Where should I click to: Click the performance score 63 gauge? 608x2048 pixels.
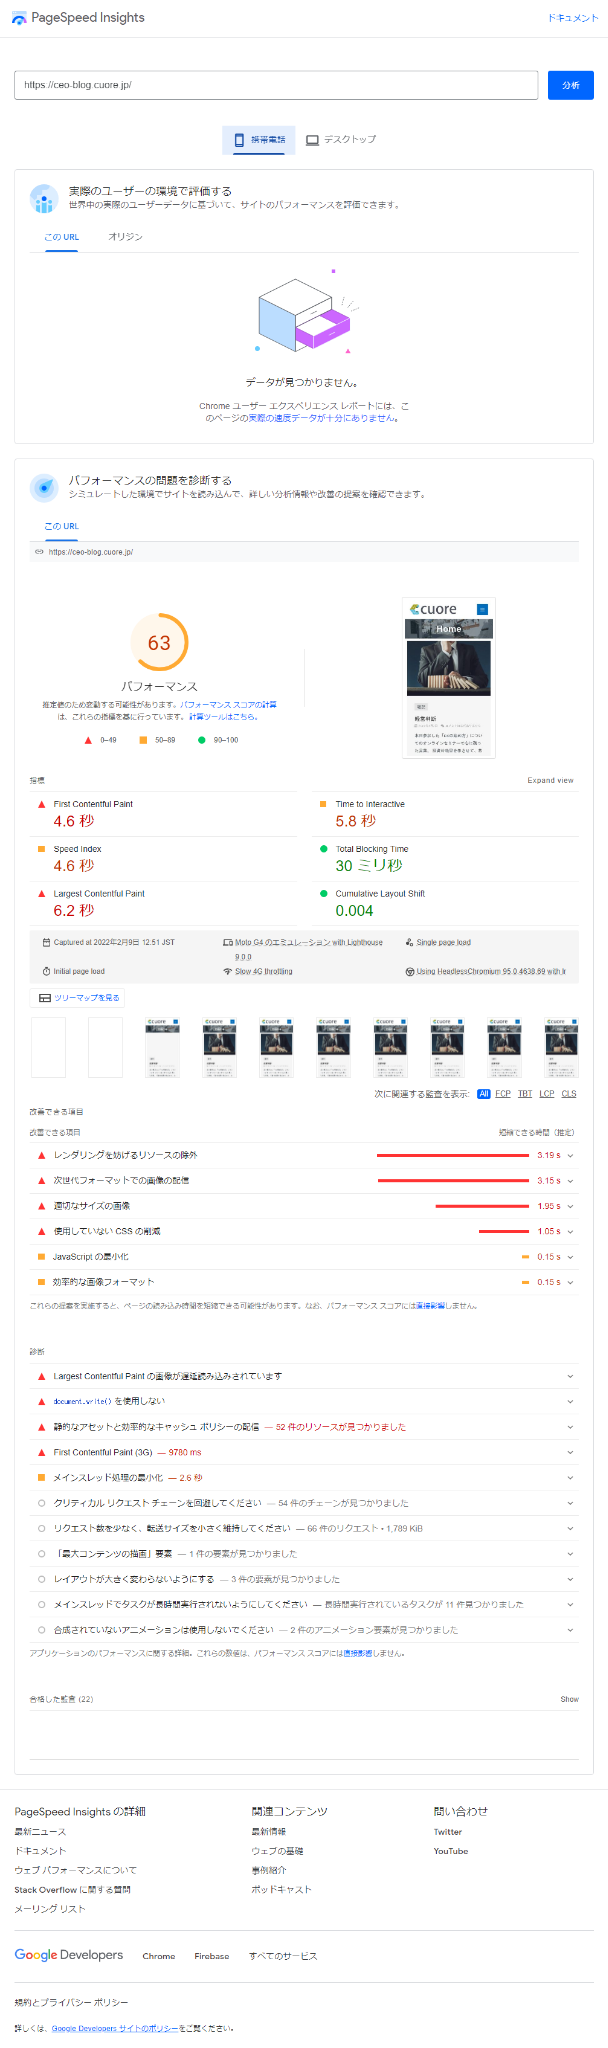click(159, 643)
